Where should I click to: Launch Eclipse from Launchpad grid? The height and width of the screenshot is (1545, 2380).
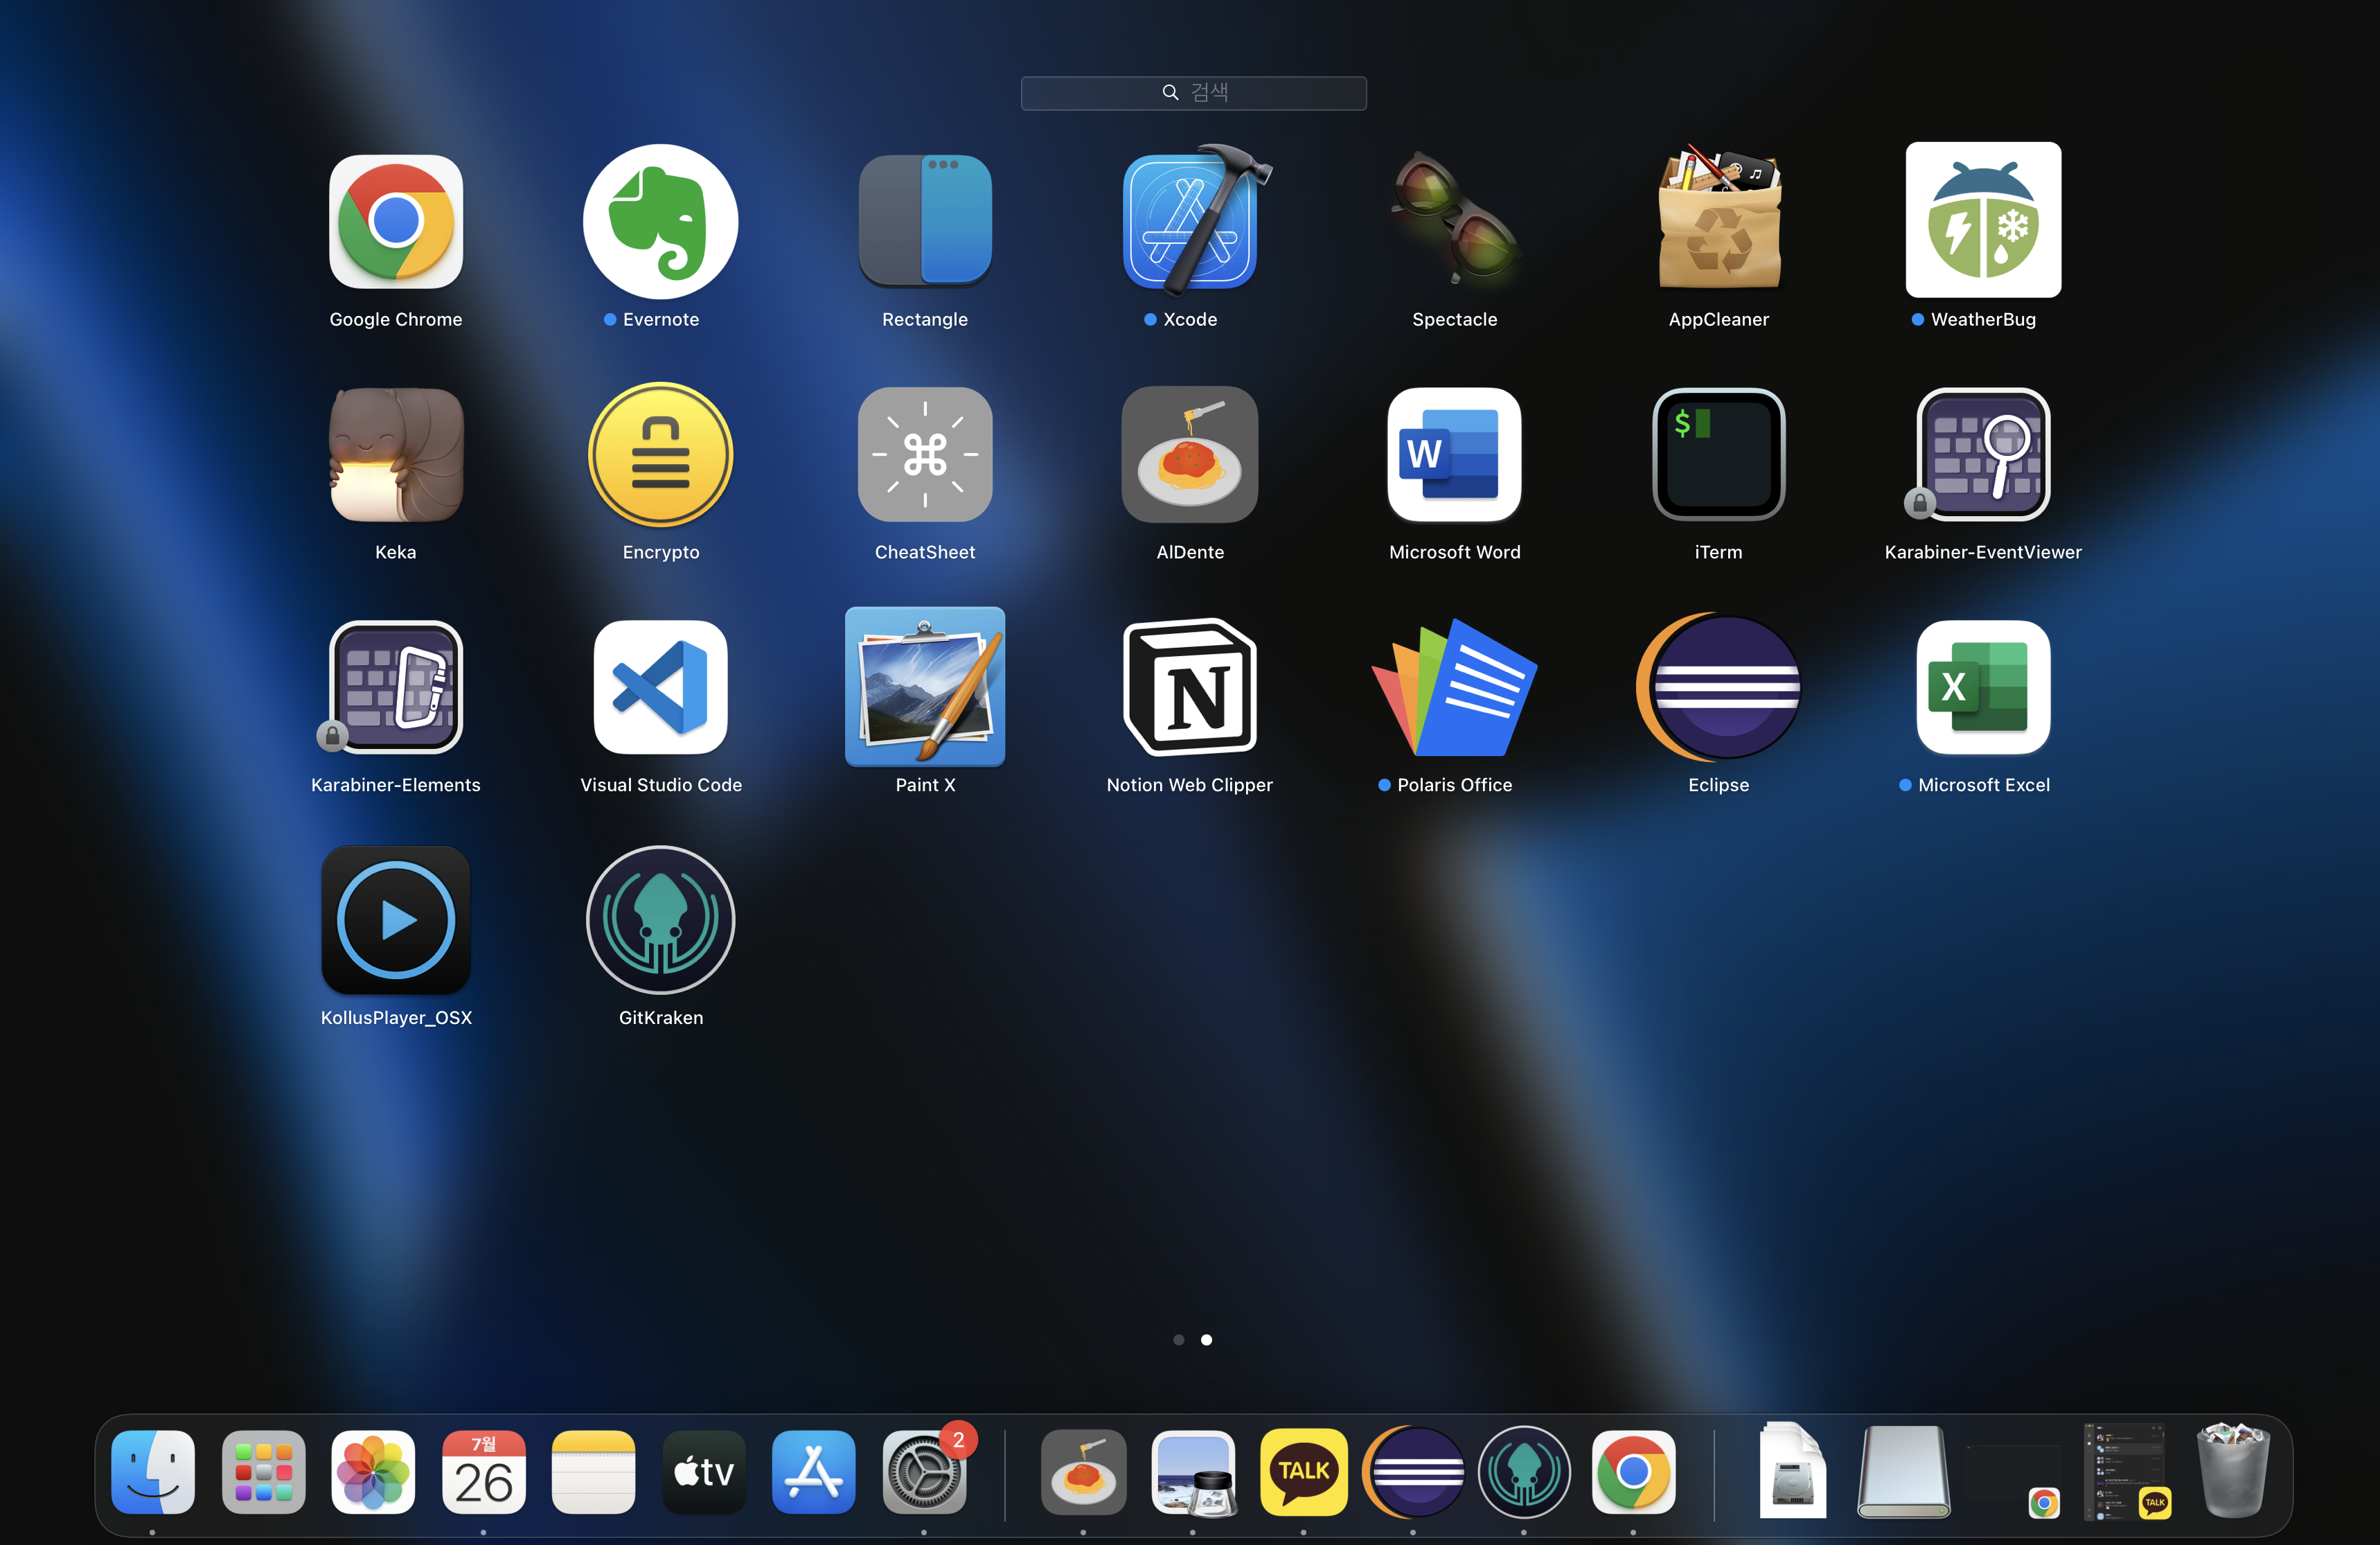(1719, 688)
